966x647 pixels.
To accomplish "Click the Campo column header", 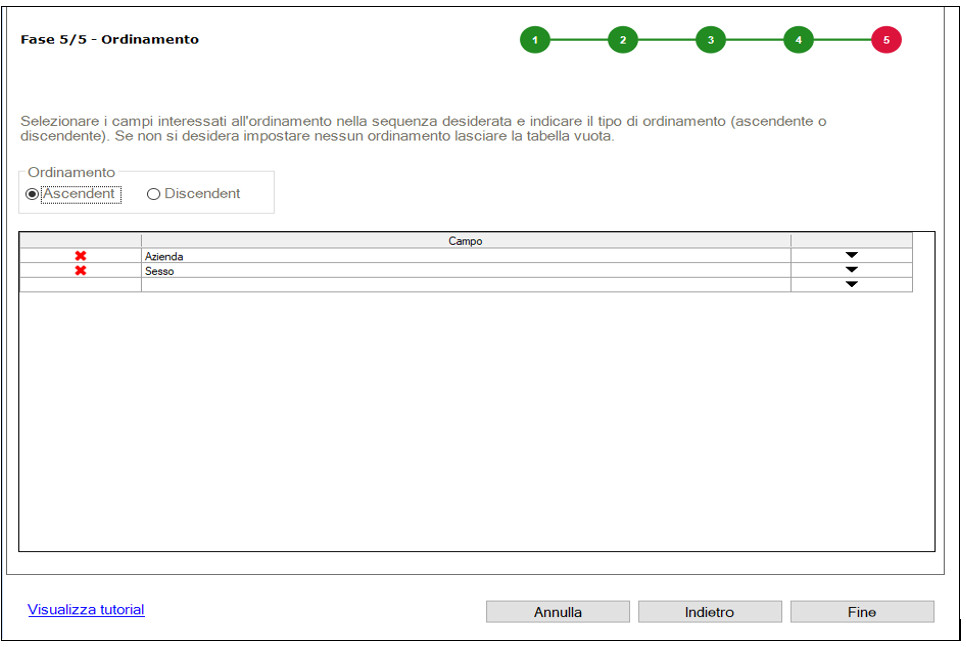I will click(466, 241).
